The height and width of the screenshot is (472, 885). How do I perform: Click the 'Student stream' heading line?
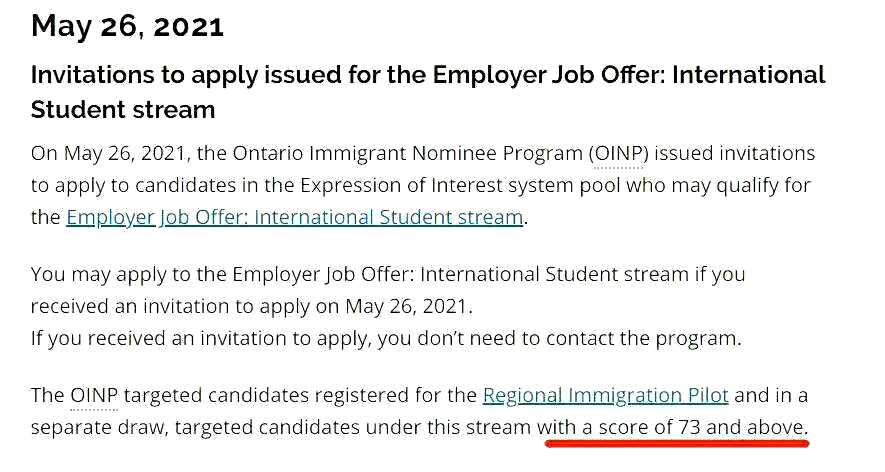[123, 109]
